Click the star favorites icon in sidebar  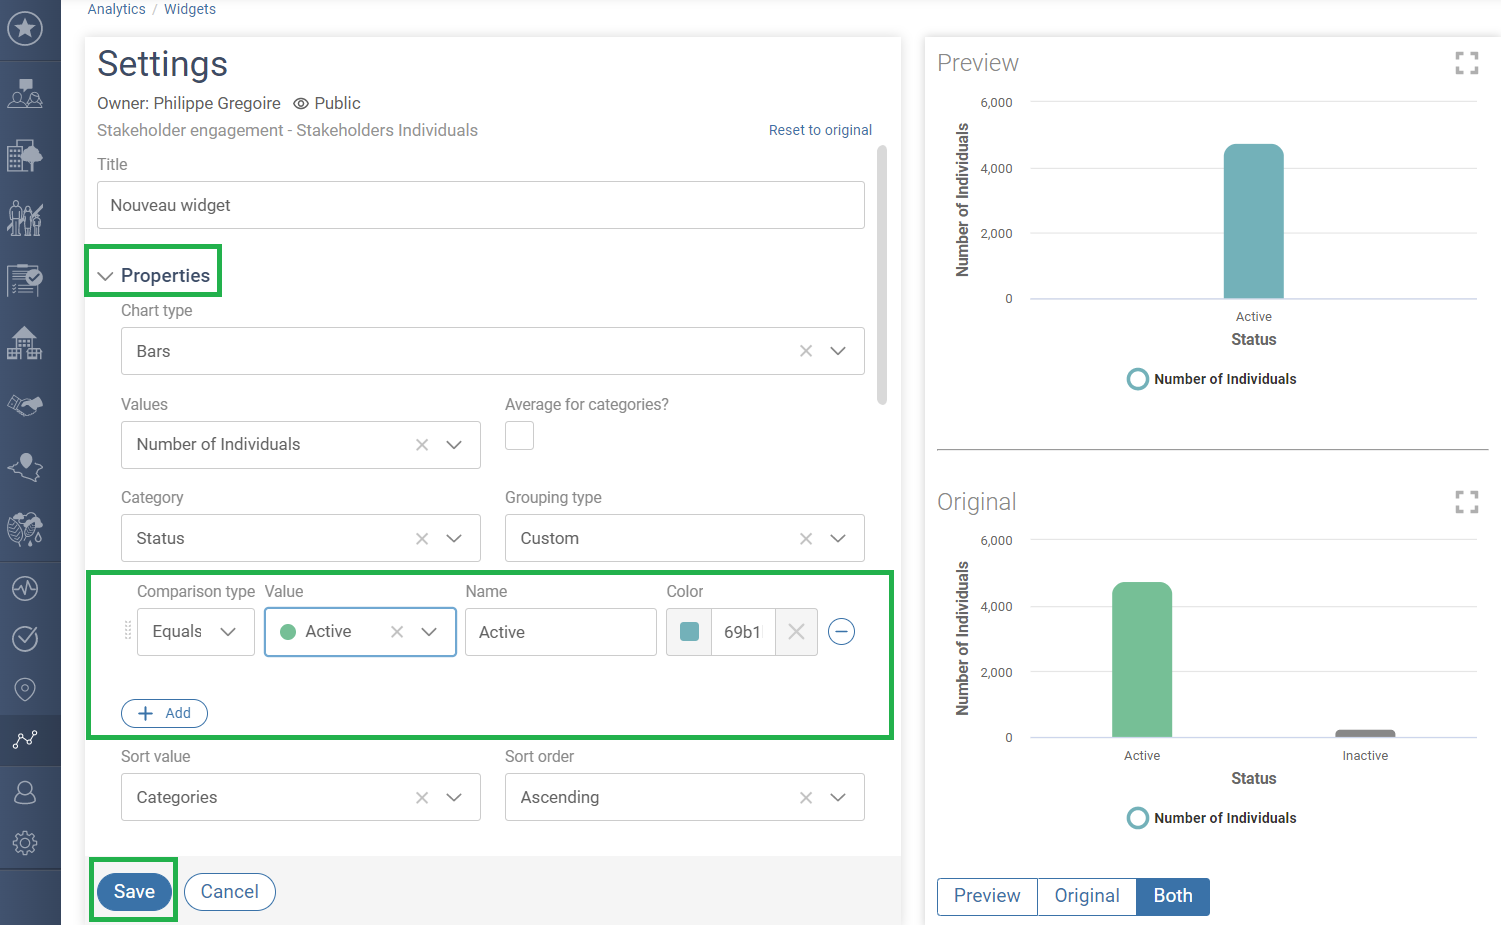[25, 28]
